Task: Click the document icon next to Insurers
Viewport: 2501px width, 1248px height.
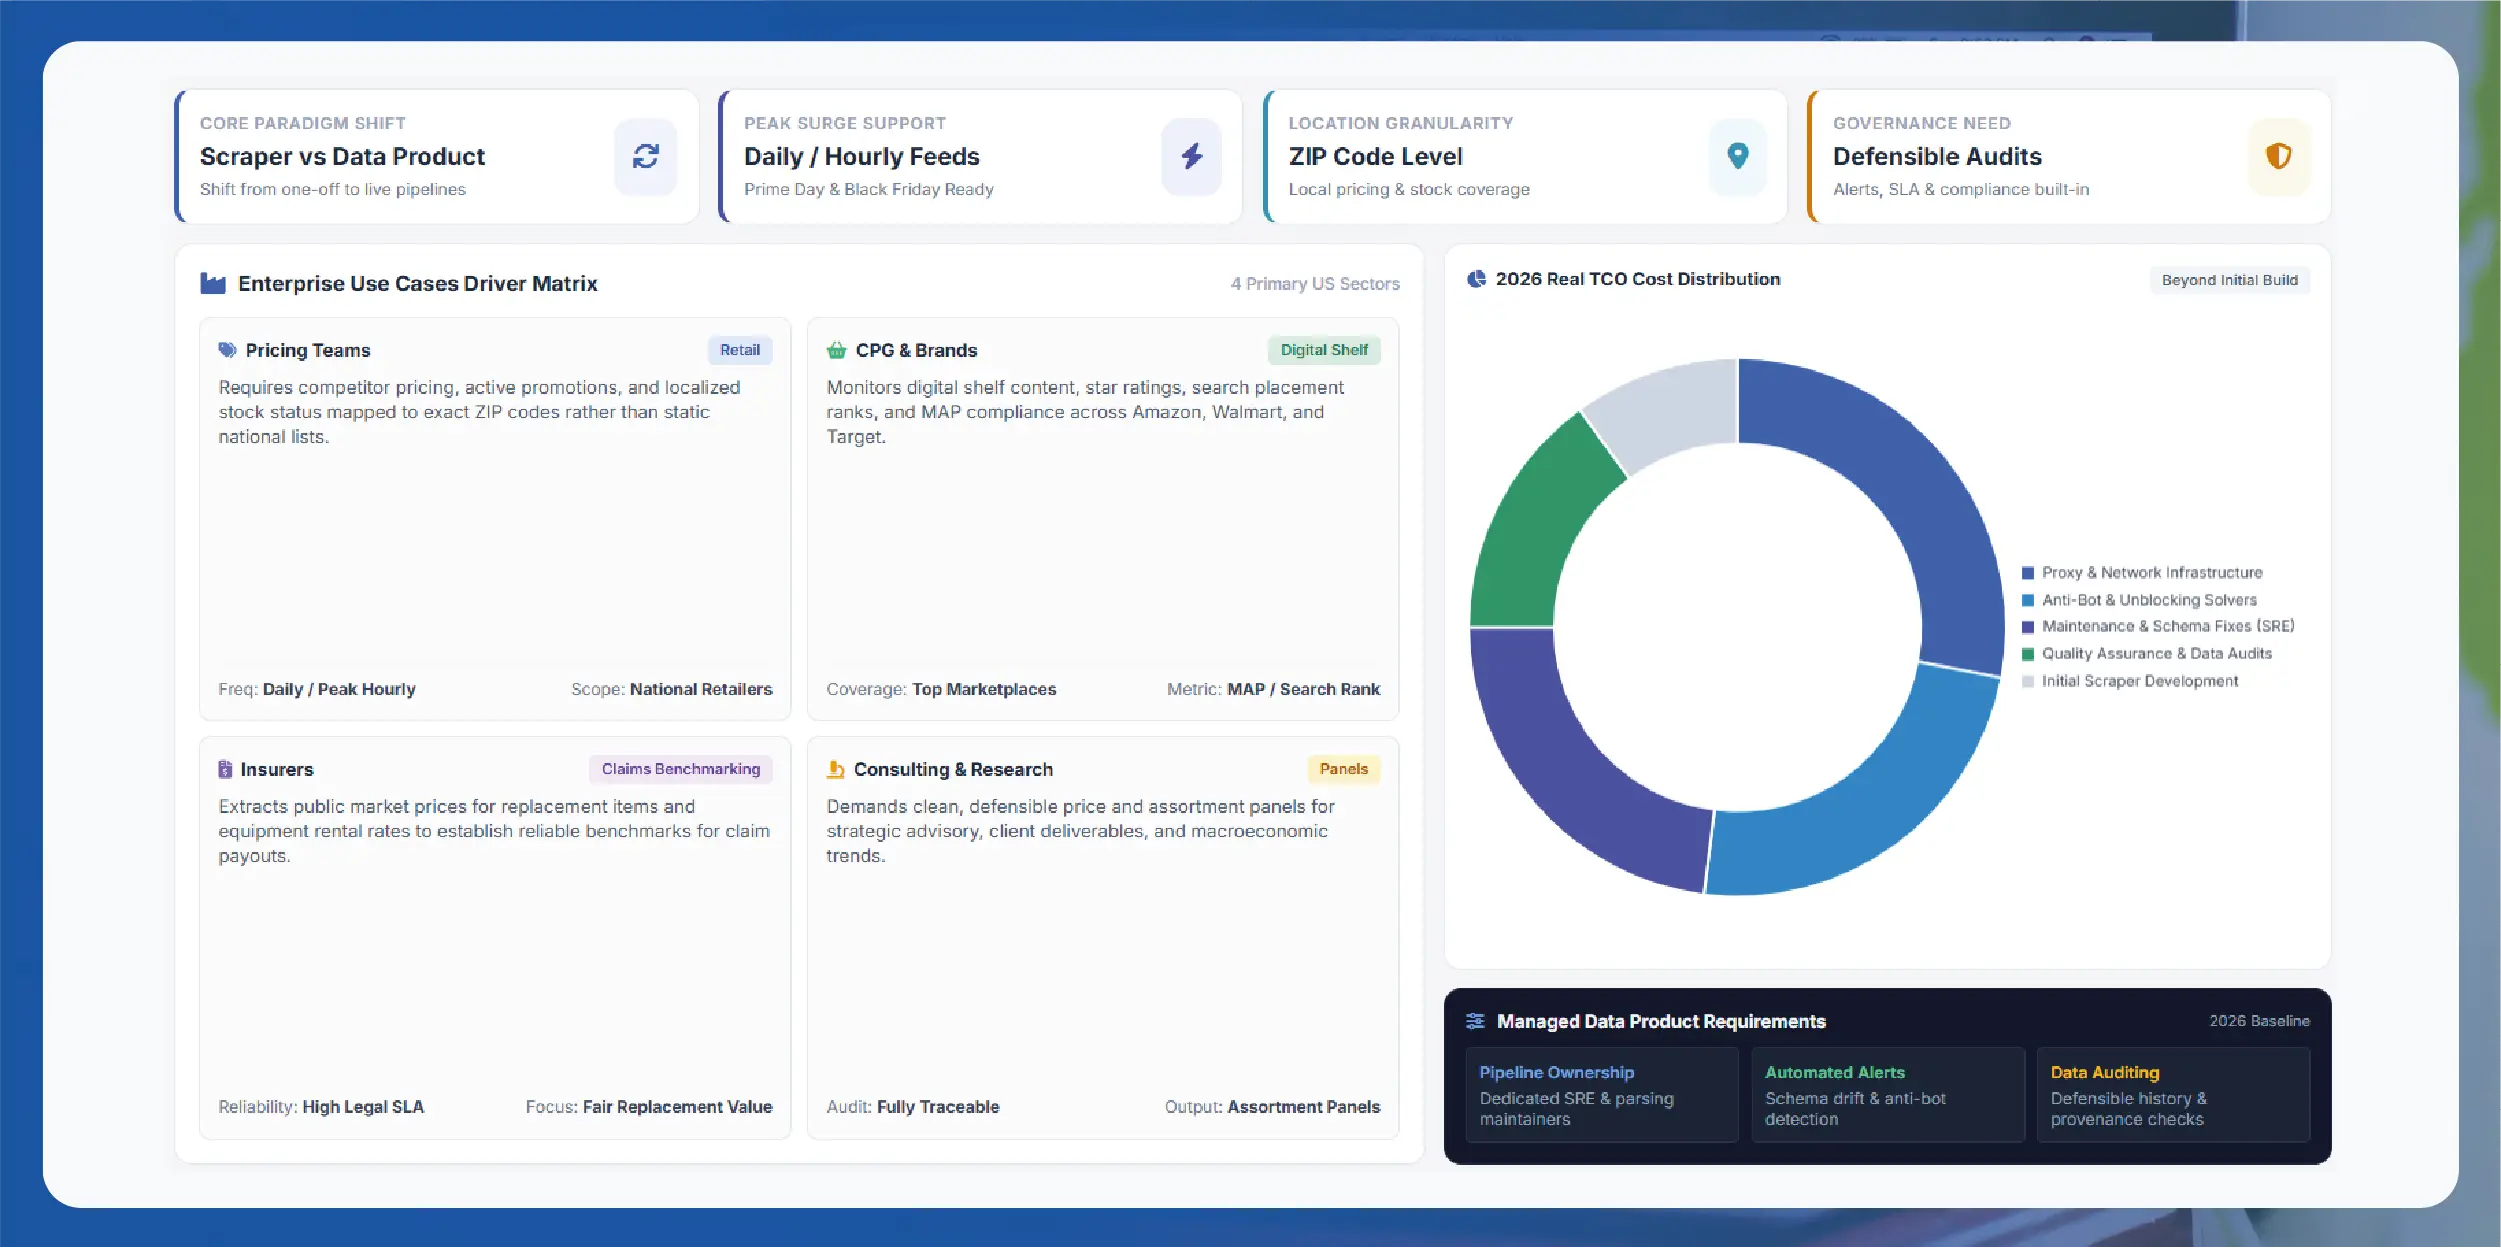Action: point(225,769)
